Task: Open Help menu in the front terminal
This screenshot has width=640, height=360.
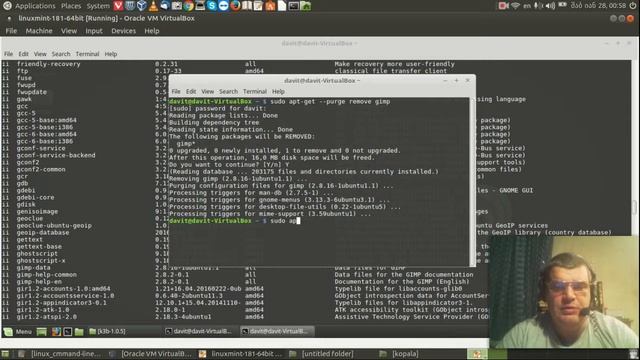Action: tap(278, 91)
